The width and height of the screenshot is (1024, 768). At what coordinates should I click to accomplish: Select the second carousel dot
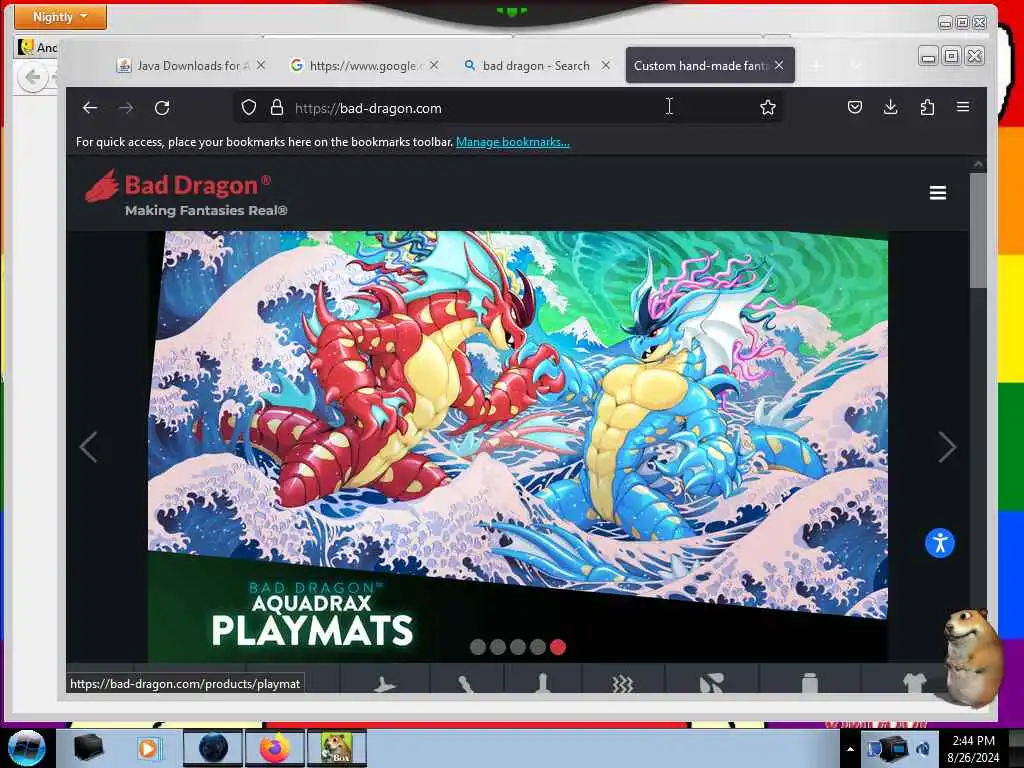point(498,647)
